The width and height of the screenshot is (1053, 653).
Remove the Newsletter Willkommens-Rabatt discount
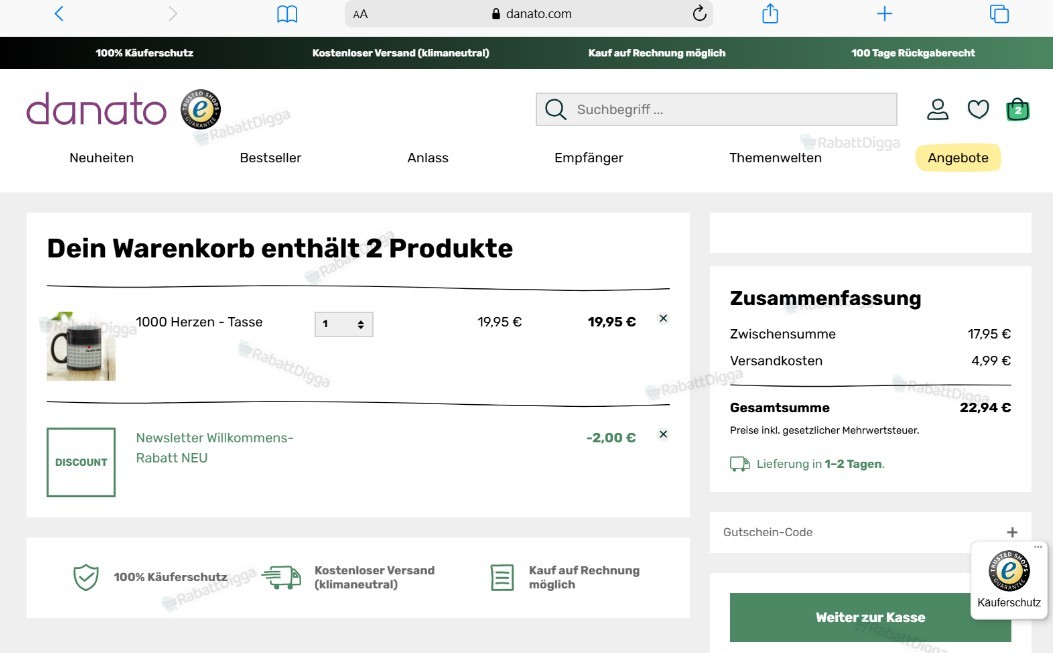click(663, 434)
